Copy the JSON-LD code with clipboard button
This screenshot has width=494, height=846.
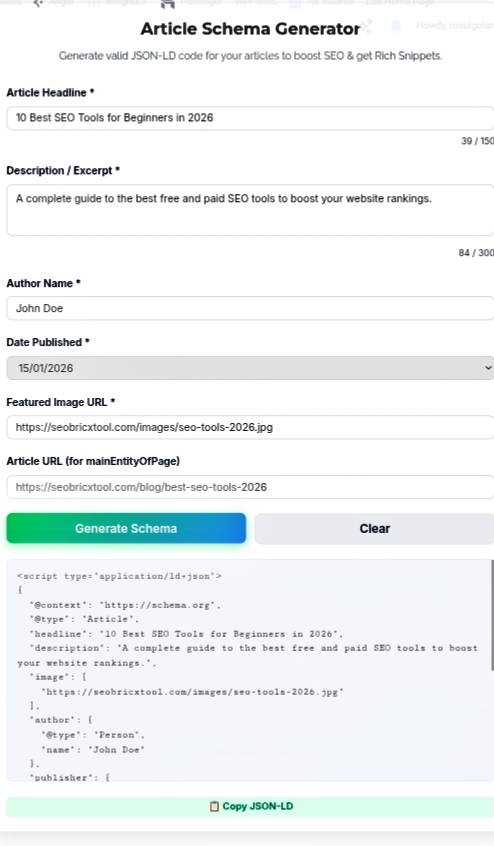(250, 806)
